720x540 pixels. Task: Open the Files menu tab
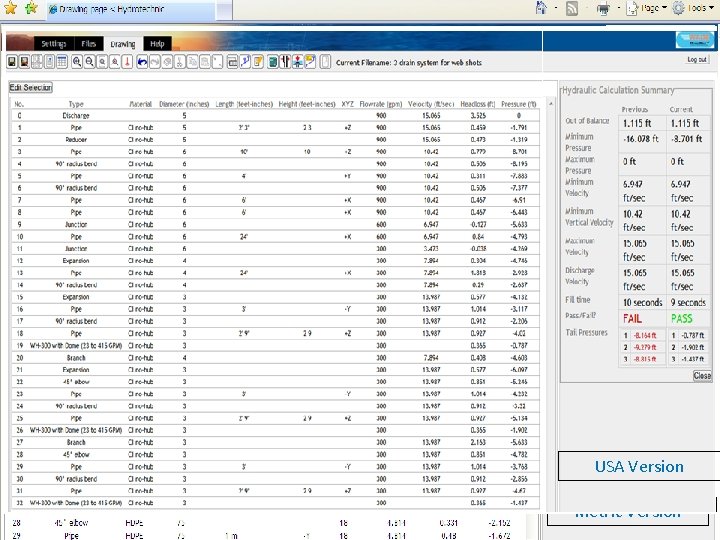pos(89,44)
